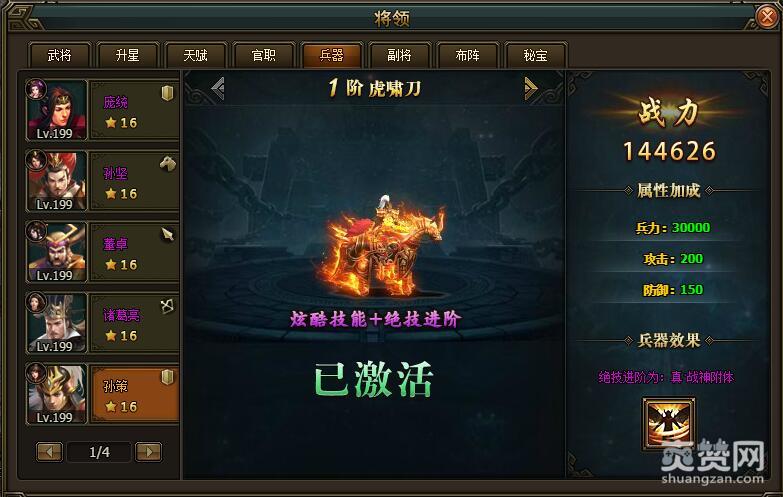Image resolution: width=783 pixels, height=497 pixels.
Task: Open the 布阵 tab
Action: (467, 55)
